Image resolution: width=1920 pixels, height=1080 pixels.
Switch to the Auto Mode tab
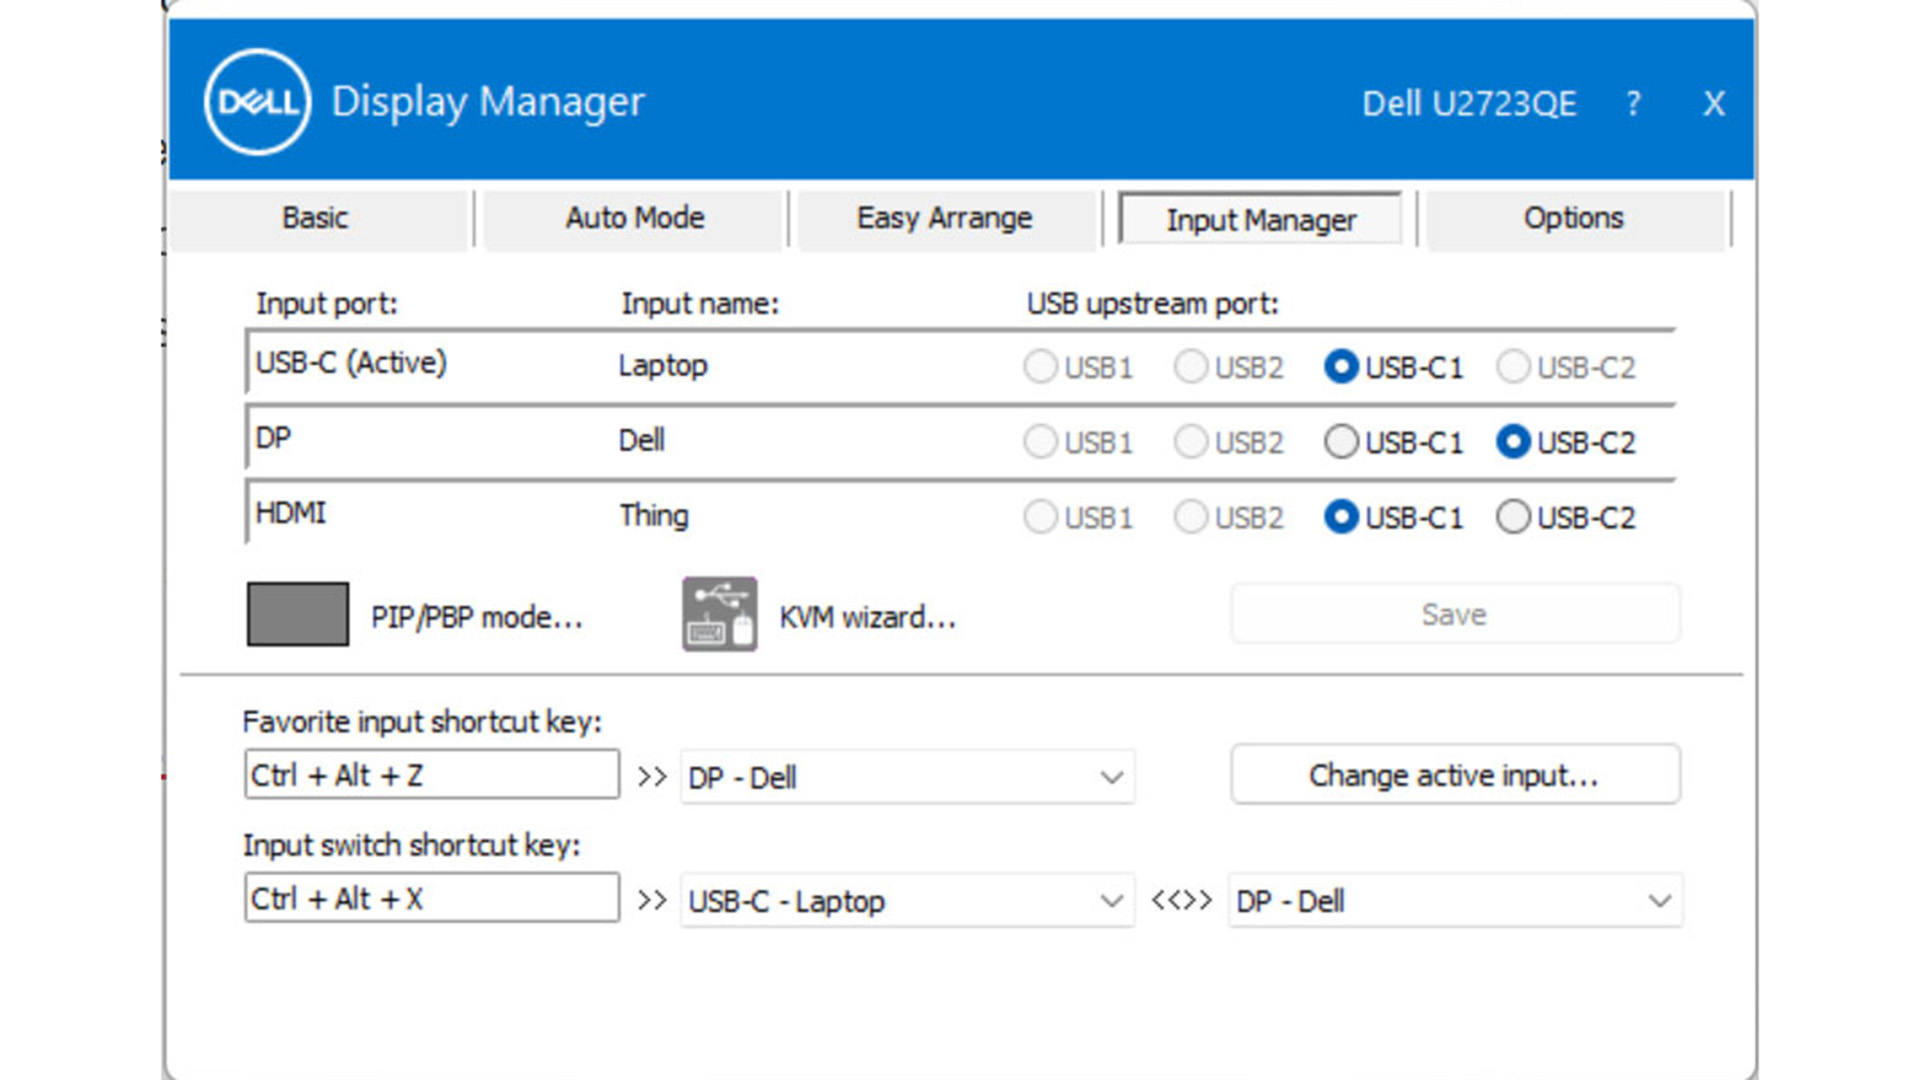tap(635, 218)
